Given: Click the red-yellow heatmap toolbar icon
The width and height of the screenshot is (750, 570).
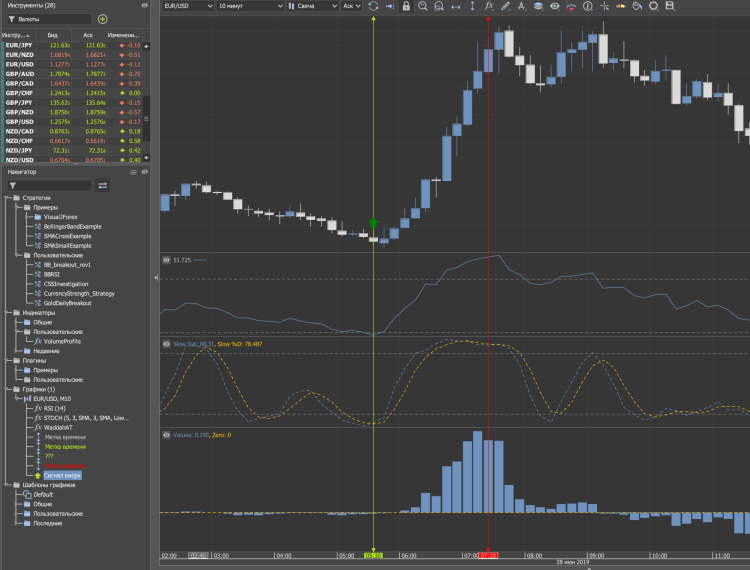Looking at the screenshot, I should coord(620,6).
